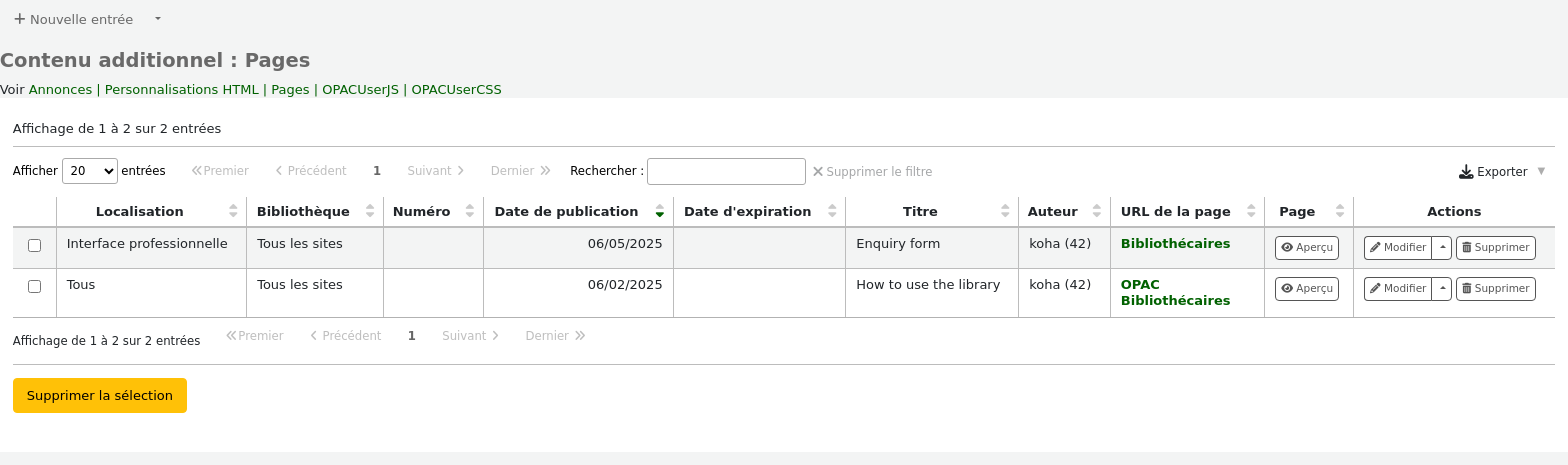The image size is (1568, 465).
Task: Clear filter with Supprimer le filtre
Action: pos(872,172)
